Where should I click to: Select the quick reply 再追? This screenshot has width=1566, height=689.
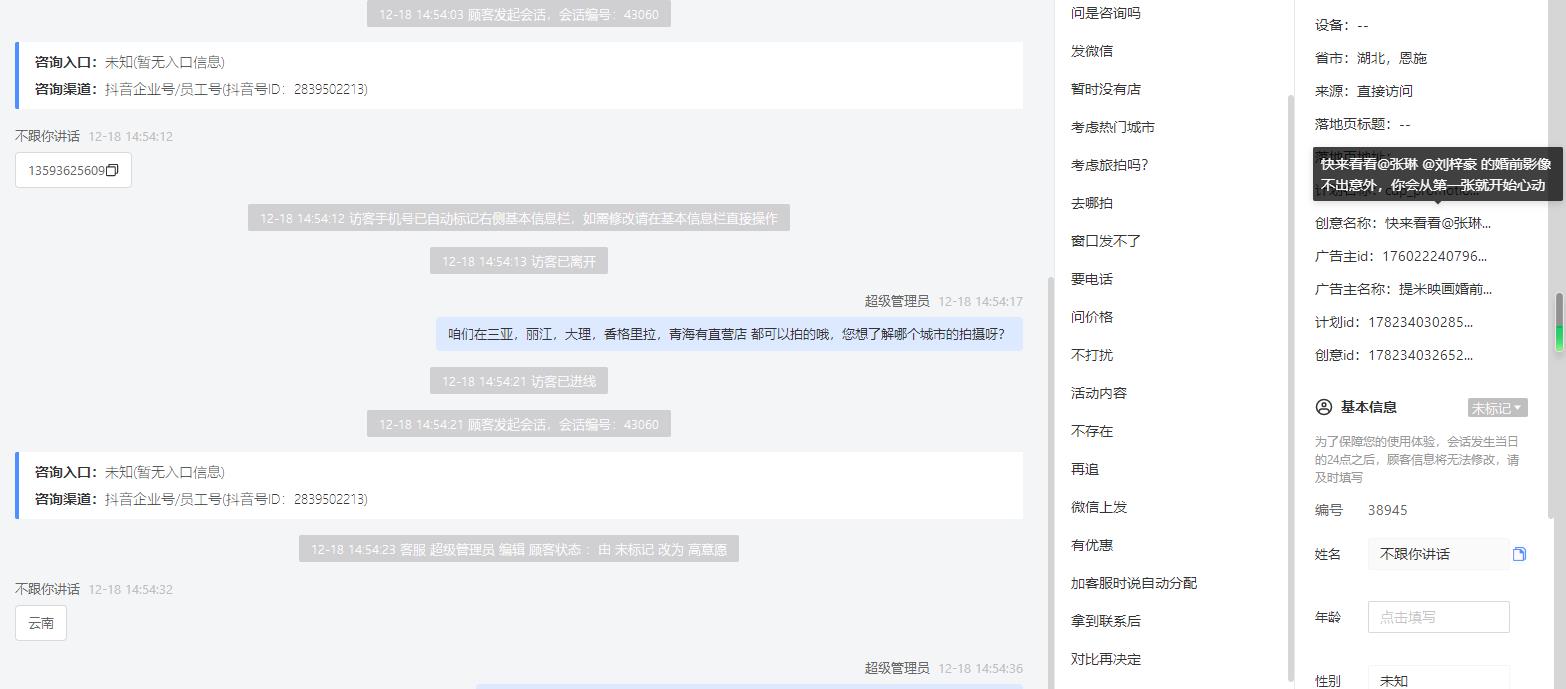1085,469
